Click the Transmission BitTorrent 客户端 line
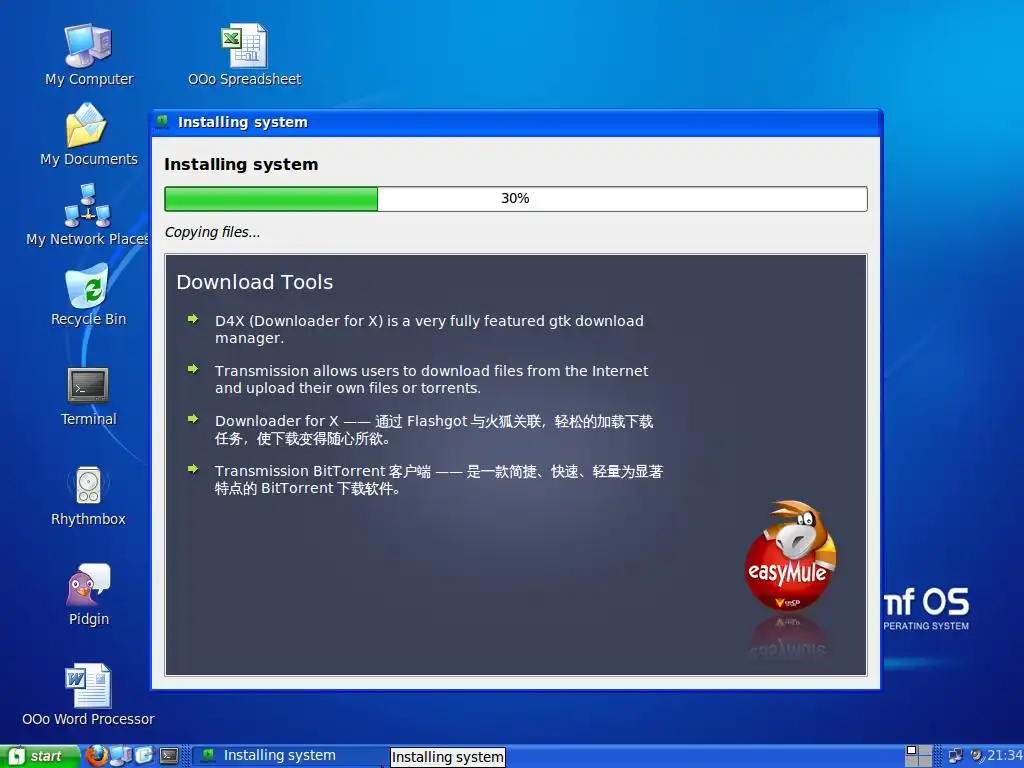 point(439,479)
